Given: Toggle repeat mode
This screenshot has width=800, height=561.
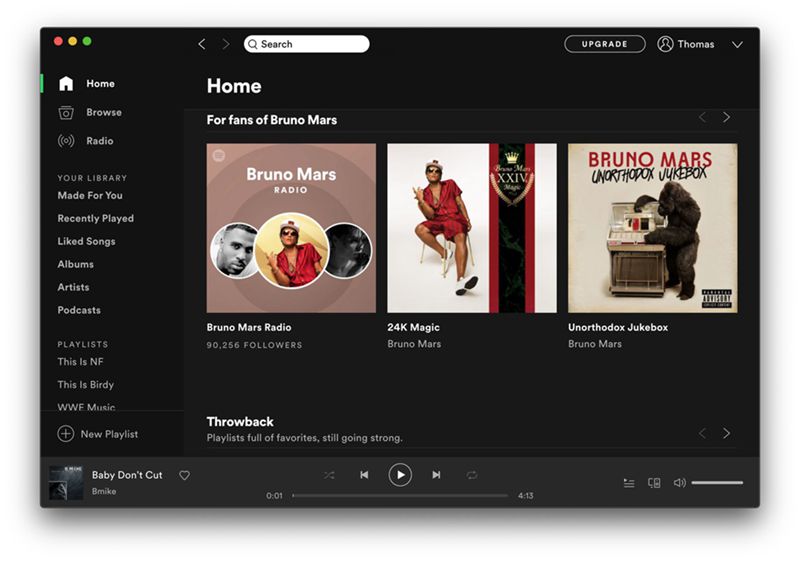Looking at the screenshot, I should (472, 475).
